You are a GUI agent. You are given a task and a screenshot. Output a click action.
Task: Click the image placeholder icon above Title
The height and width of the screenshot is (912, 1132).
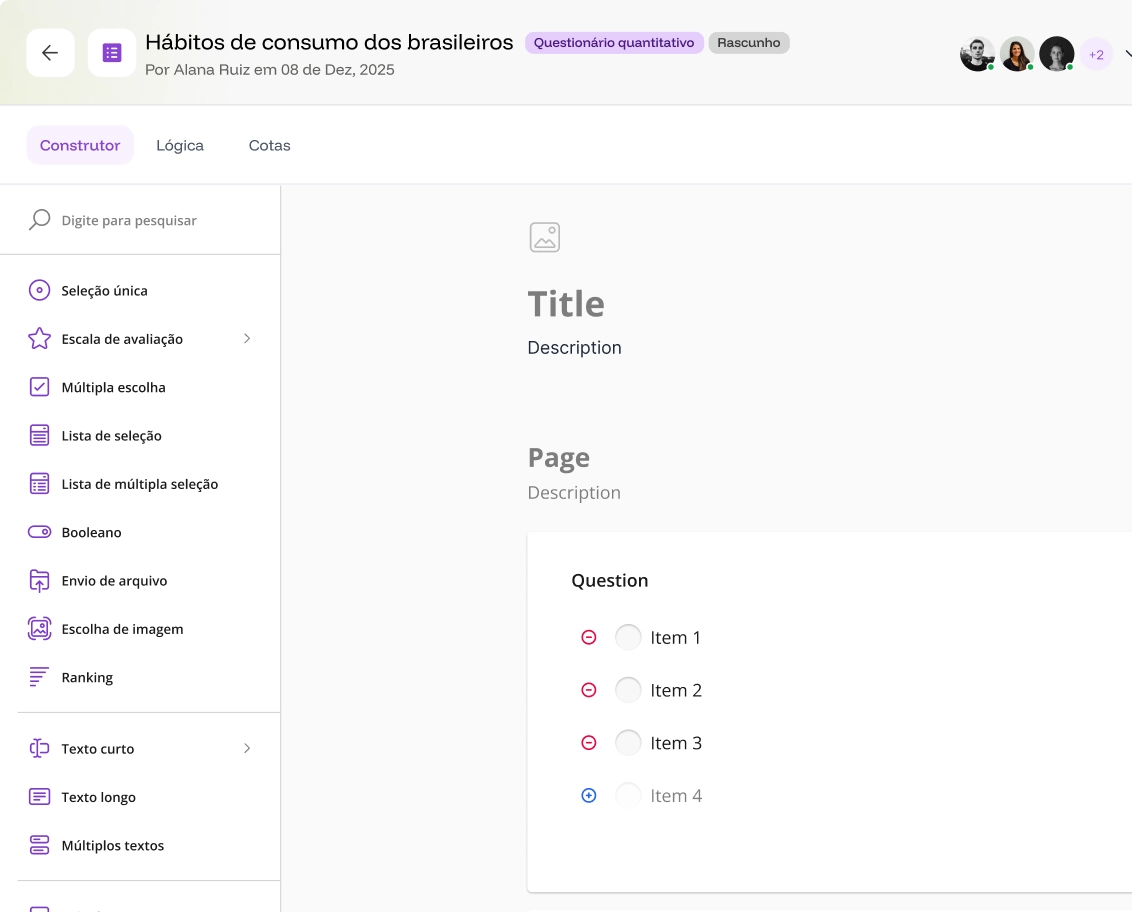(544, 237)
